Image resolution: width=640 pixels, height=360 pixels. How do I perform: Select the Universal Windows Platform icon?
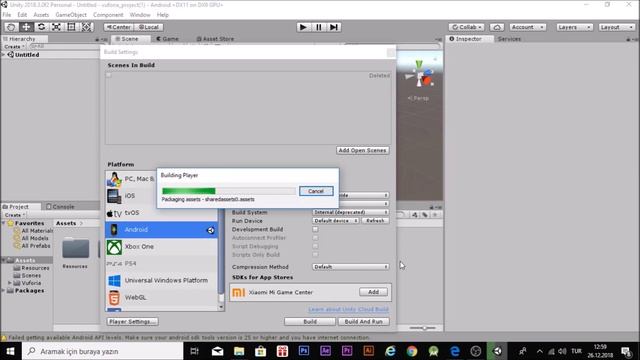114,281
